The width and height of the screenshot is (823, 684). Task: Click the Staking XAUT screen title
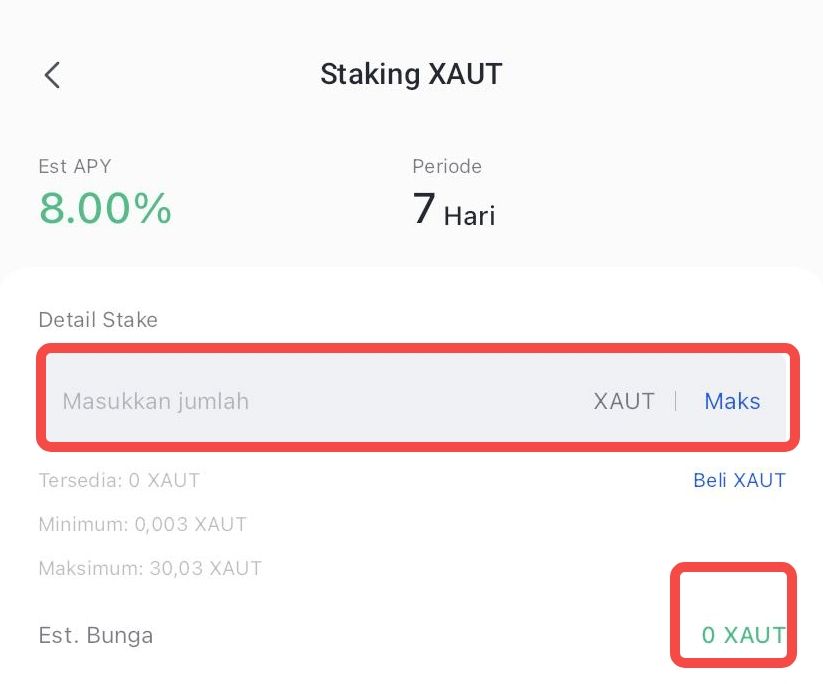[x=411, y=73]
